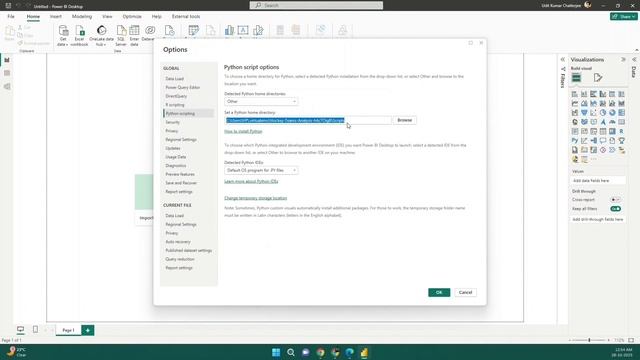
Task: Select the Q&A visual
Action: click(x=603, y=141)
